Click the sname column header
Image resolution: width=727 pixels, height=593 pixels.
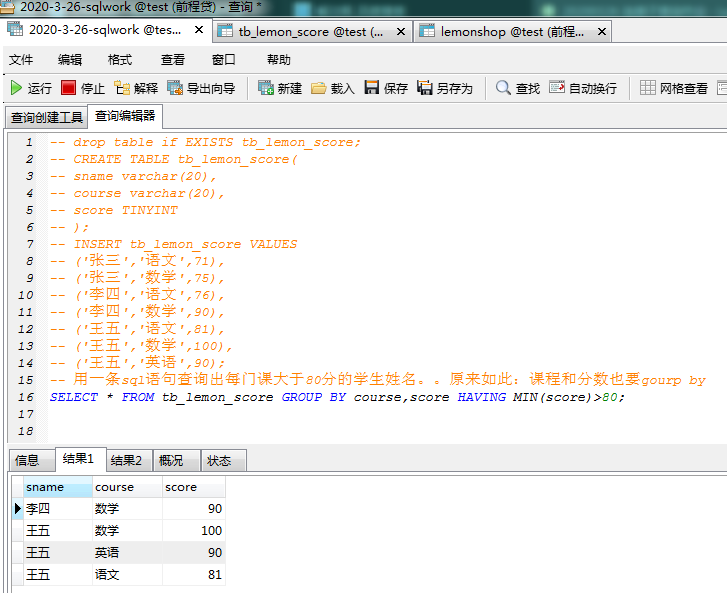point(56,487)
